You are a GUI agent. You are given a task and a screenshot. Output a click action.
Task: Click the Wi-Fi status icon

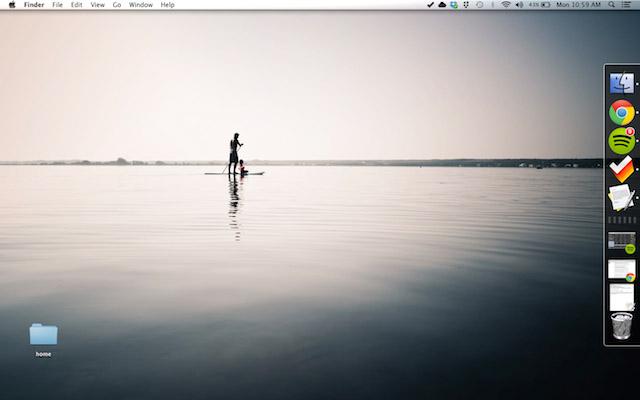[x=506, y=5]
